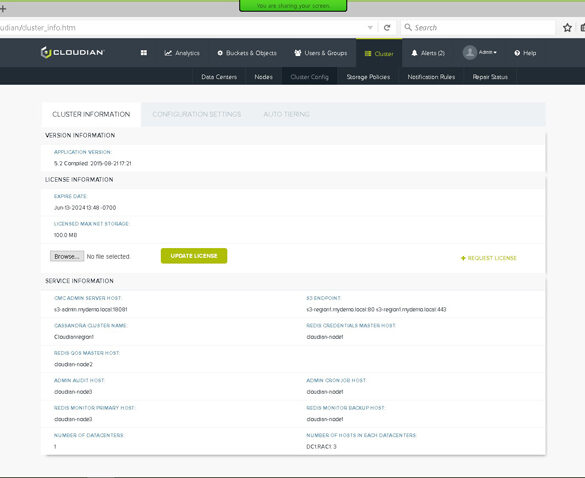This screenshot has height=478, width=585.
Task: Open the dashboard grid icon
Action: click(144, 53)
